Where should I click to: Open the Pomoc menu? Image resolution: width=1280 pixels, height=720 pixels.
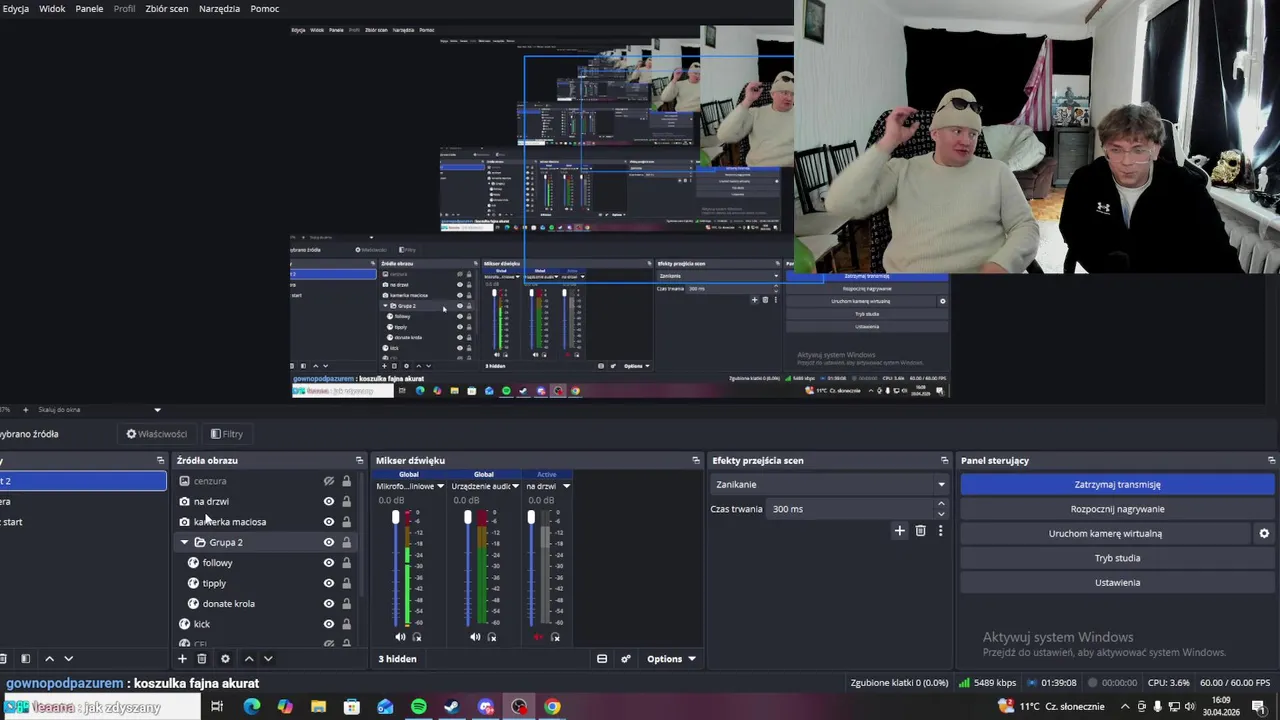coord(265,9)
